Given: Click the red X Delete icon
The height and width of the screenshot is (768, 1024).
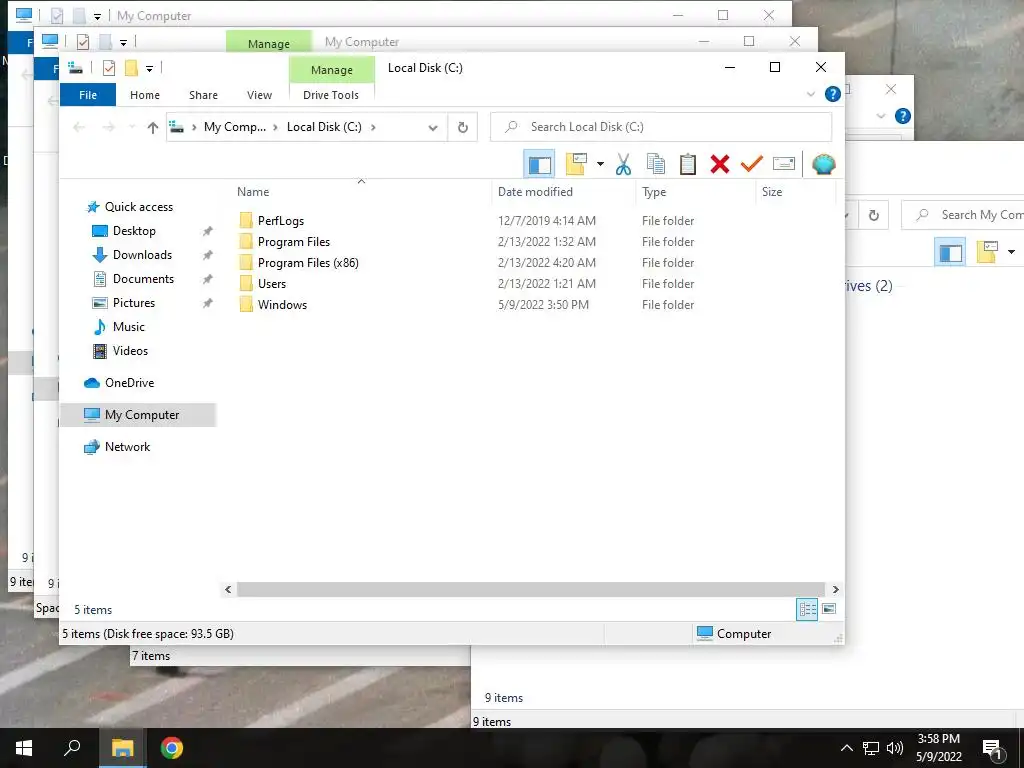Looking at the screenshot, I should (720, 164).
